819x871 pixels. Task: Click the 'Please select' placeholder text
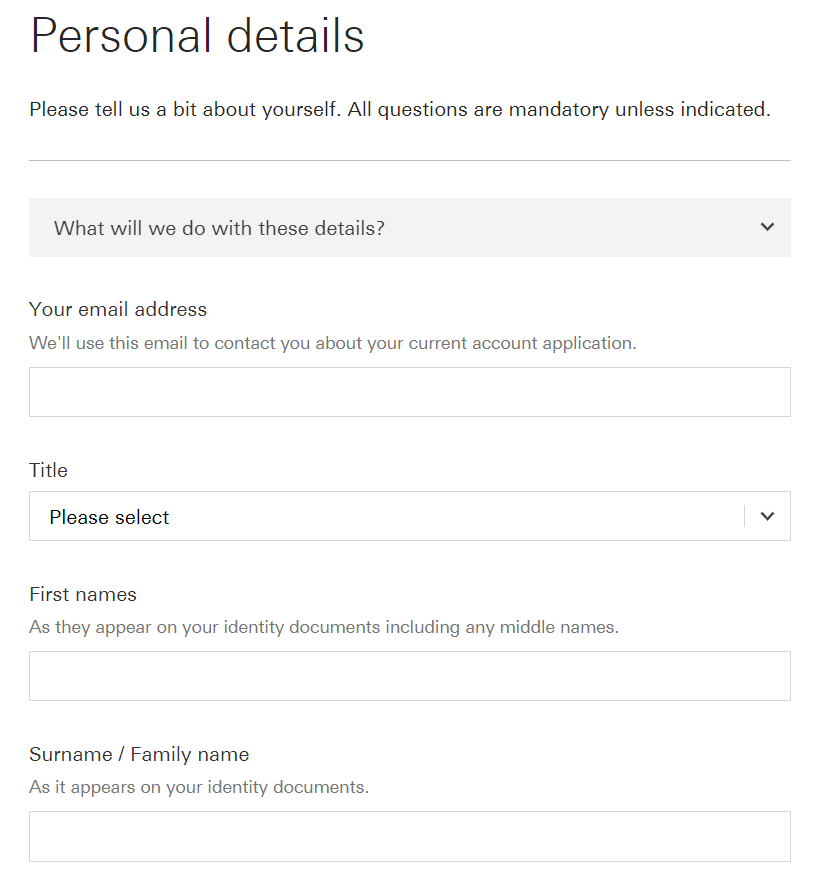tap(109, 517)
